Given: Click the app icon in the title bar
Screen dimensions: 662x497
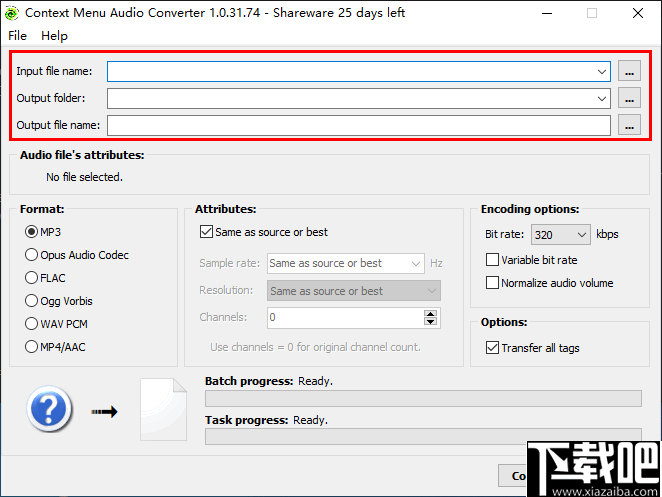Looking at the screenshot, I should [x=11, y=13].
